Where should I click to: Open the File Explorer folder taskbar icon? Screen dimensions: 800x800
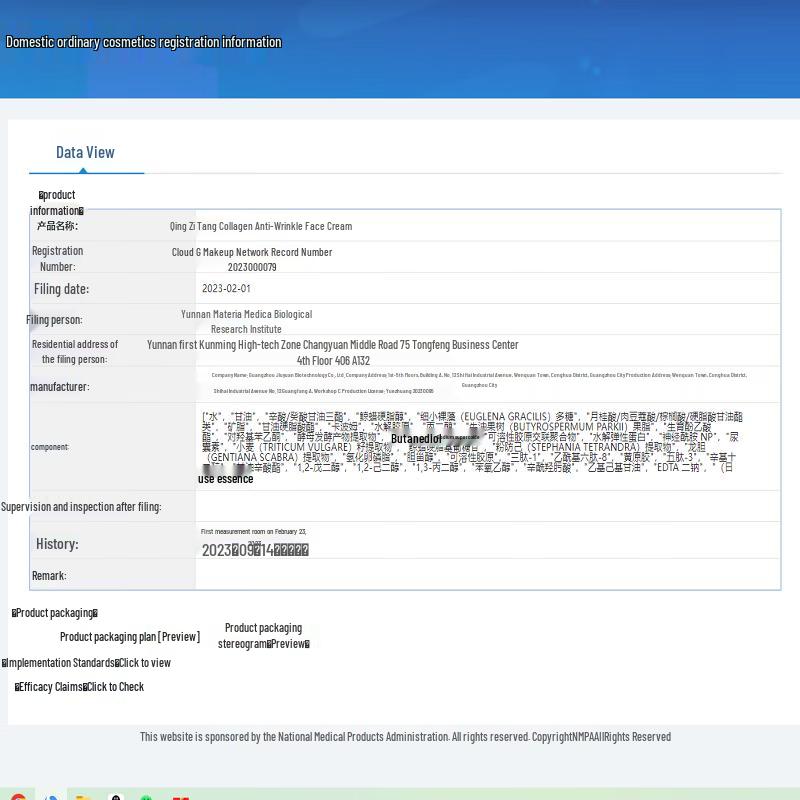[x=83, y=797]
